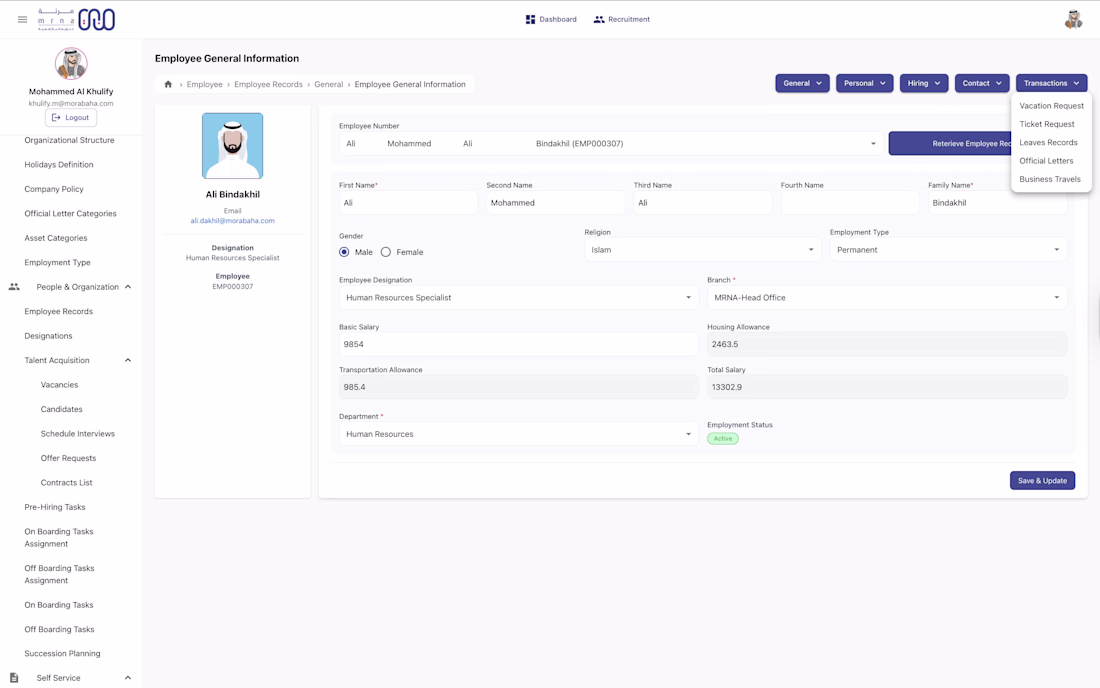Click the Housing Allowance field
The width and height of the screenshot is (1100, 688).
click(x=887, y=344)
